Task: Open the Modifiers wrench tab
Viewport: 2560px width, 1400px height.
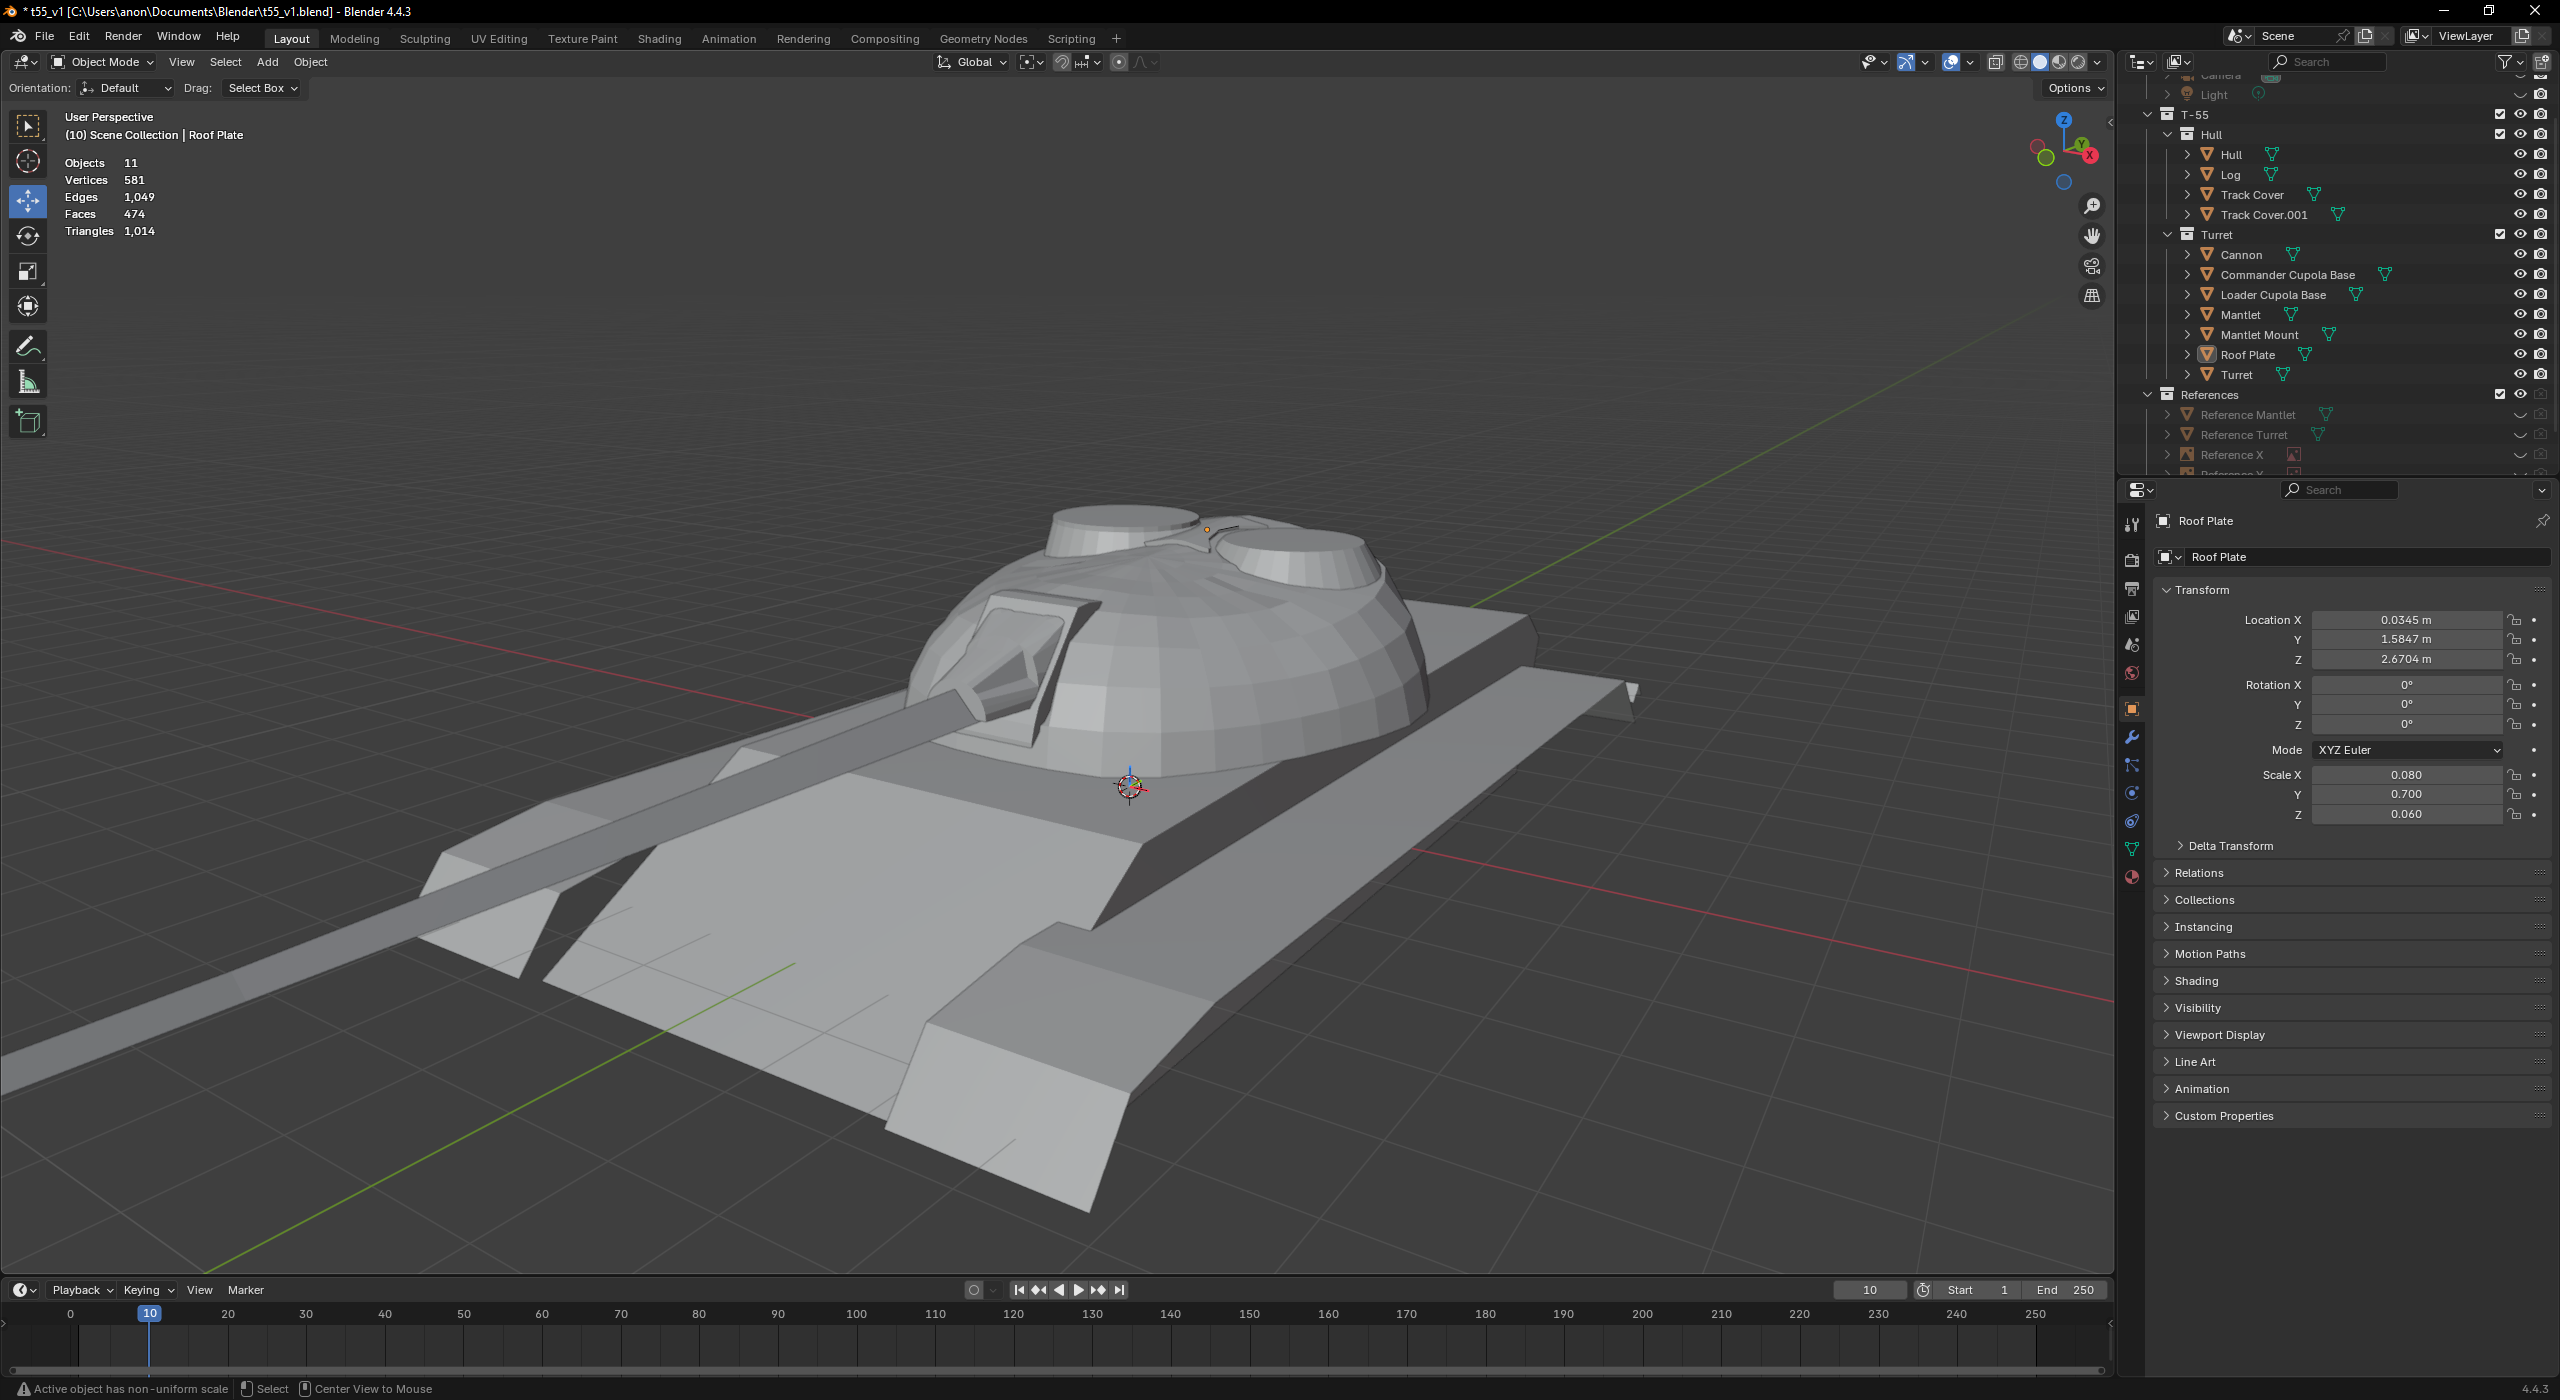Action: pyautogui.click(x=2132, y=737)
